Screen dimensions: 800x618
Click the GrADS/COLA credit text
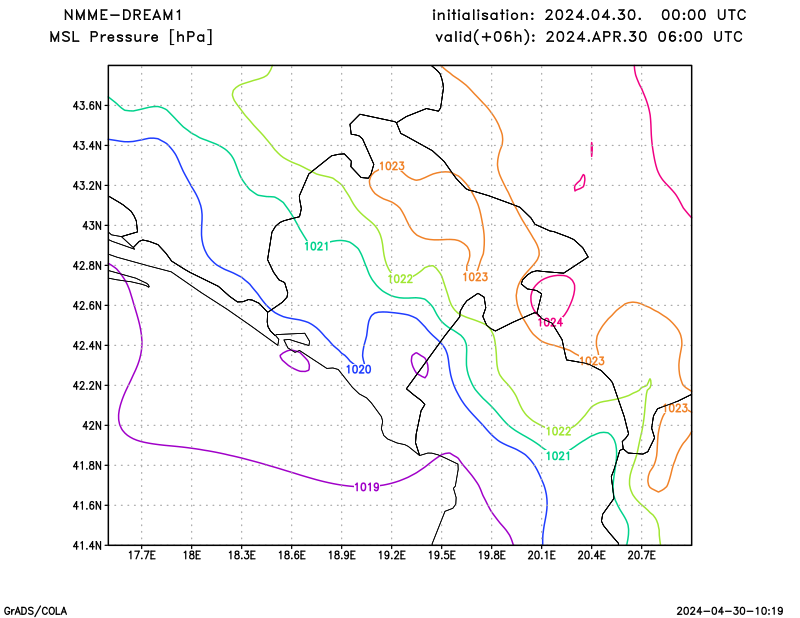tap(35, 611)
